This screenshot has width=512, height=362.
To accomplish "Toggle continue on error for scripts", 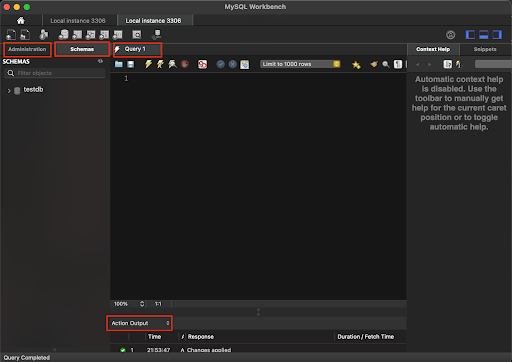I will click(202, 64).
